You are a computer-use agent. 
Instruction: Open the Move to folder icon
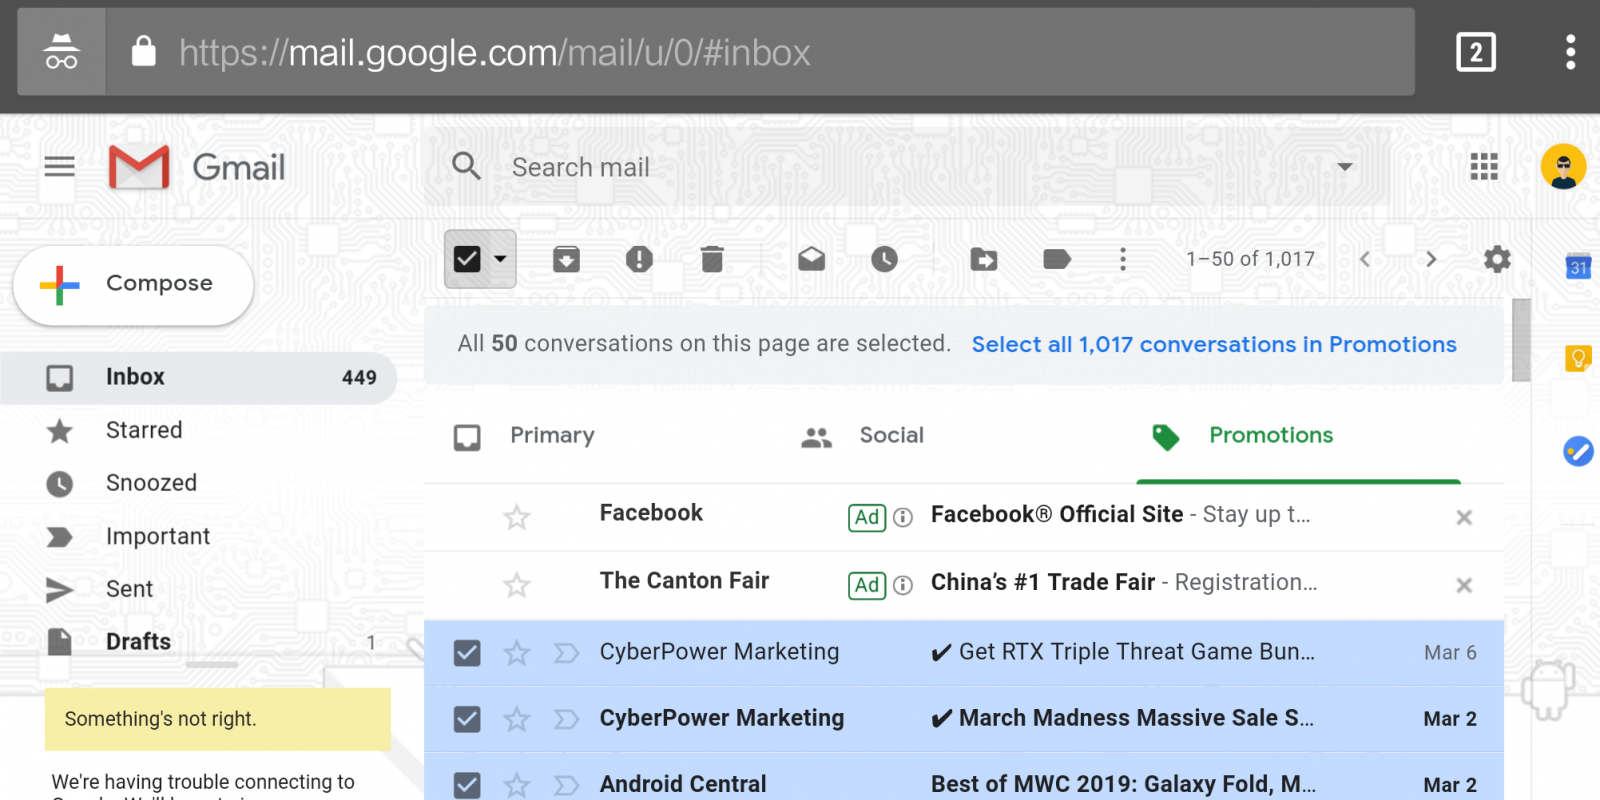[x=984, y=260]
